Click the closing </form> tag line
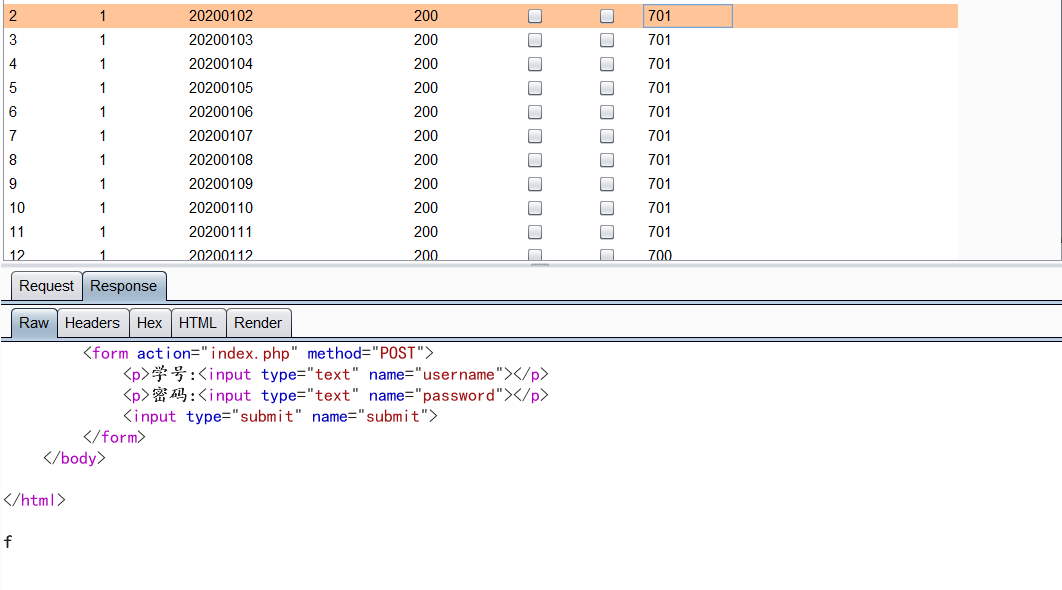Image resolution: width=1062 pixels, height=590 pixels. click(x=114, y=438)
